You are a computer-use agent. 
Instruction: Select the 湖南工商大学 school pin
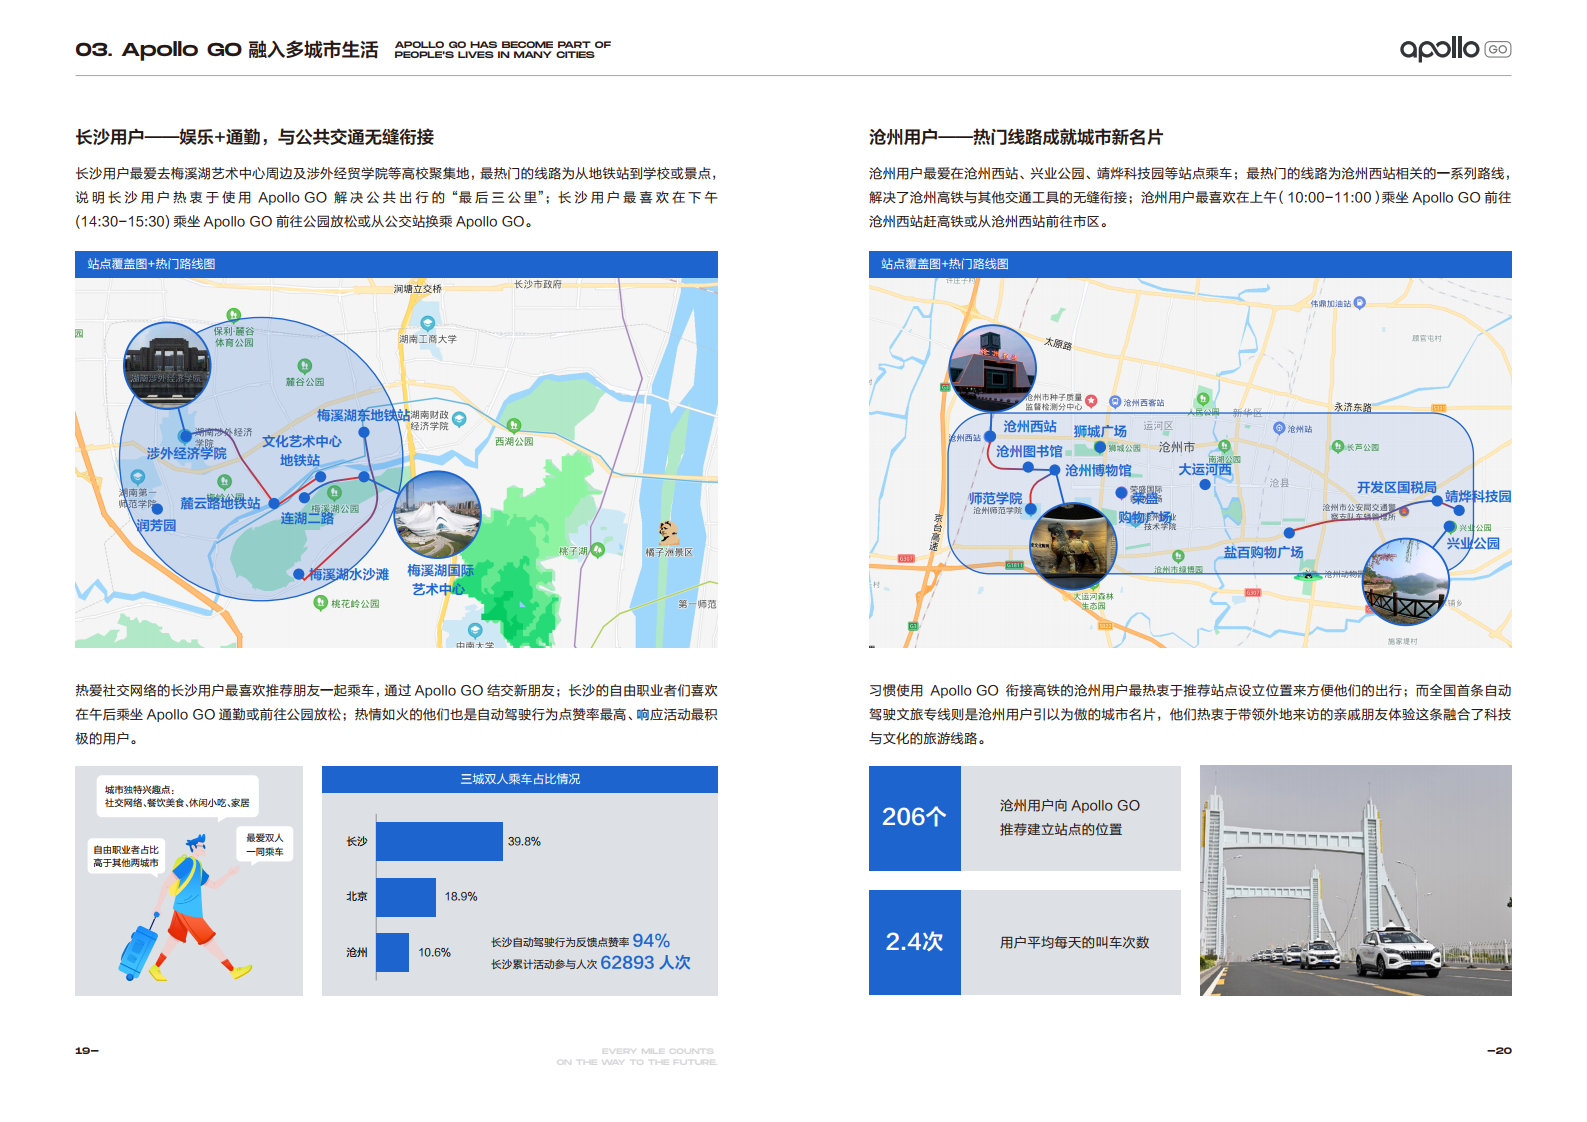(428, 323)
